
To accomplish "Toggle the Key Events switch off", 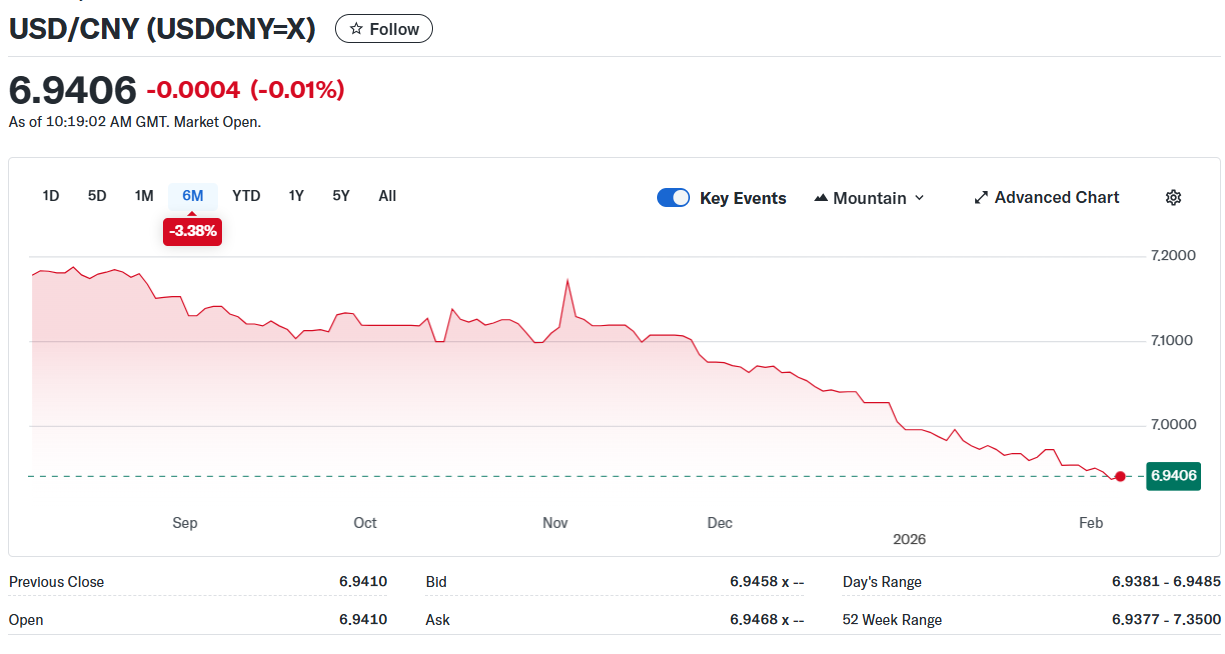I will click(x=673, y=198).
